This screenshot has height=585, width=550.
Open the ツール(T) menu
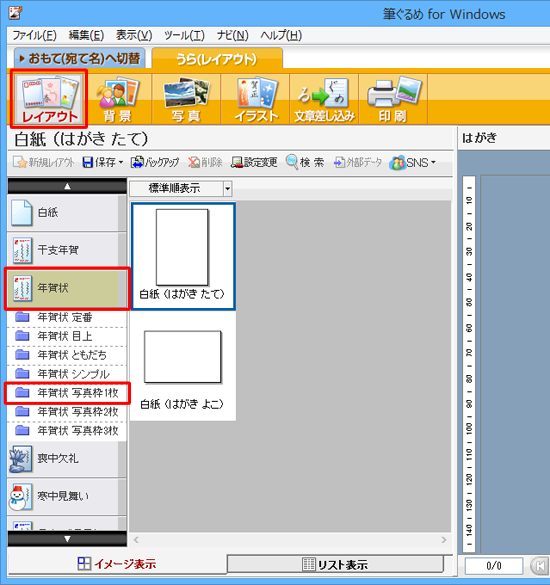click(x=185, y=35)
